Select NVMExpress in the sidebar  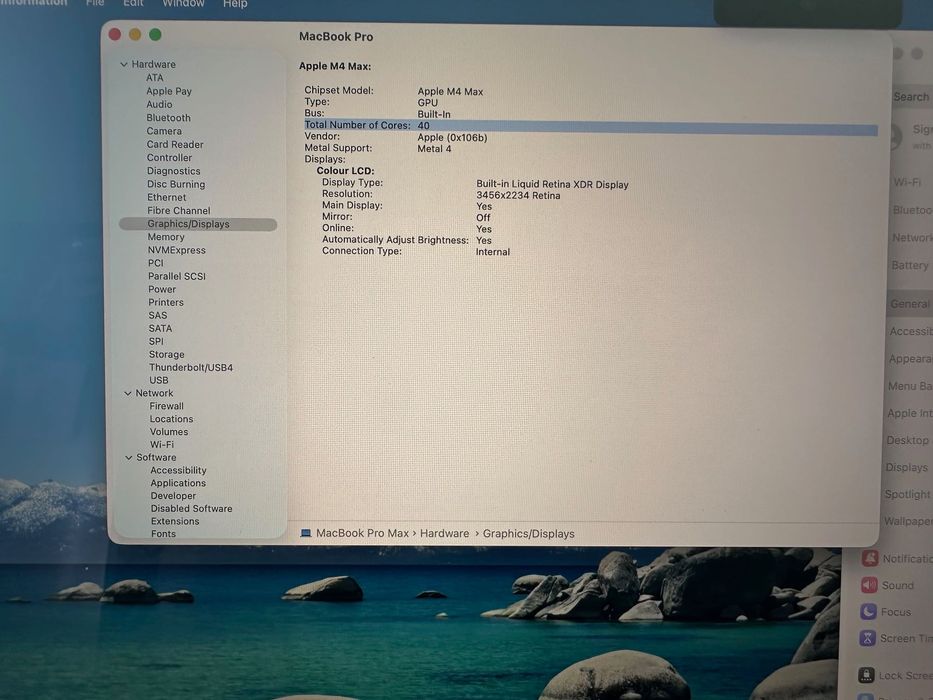pos(177,250)
